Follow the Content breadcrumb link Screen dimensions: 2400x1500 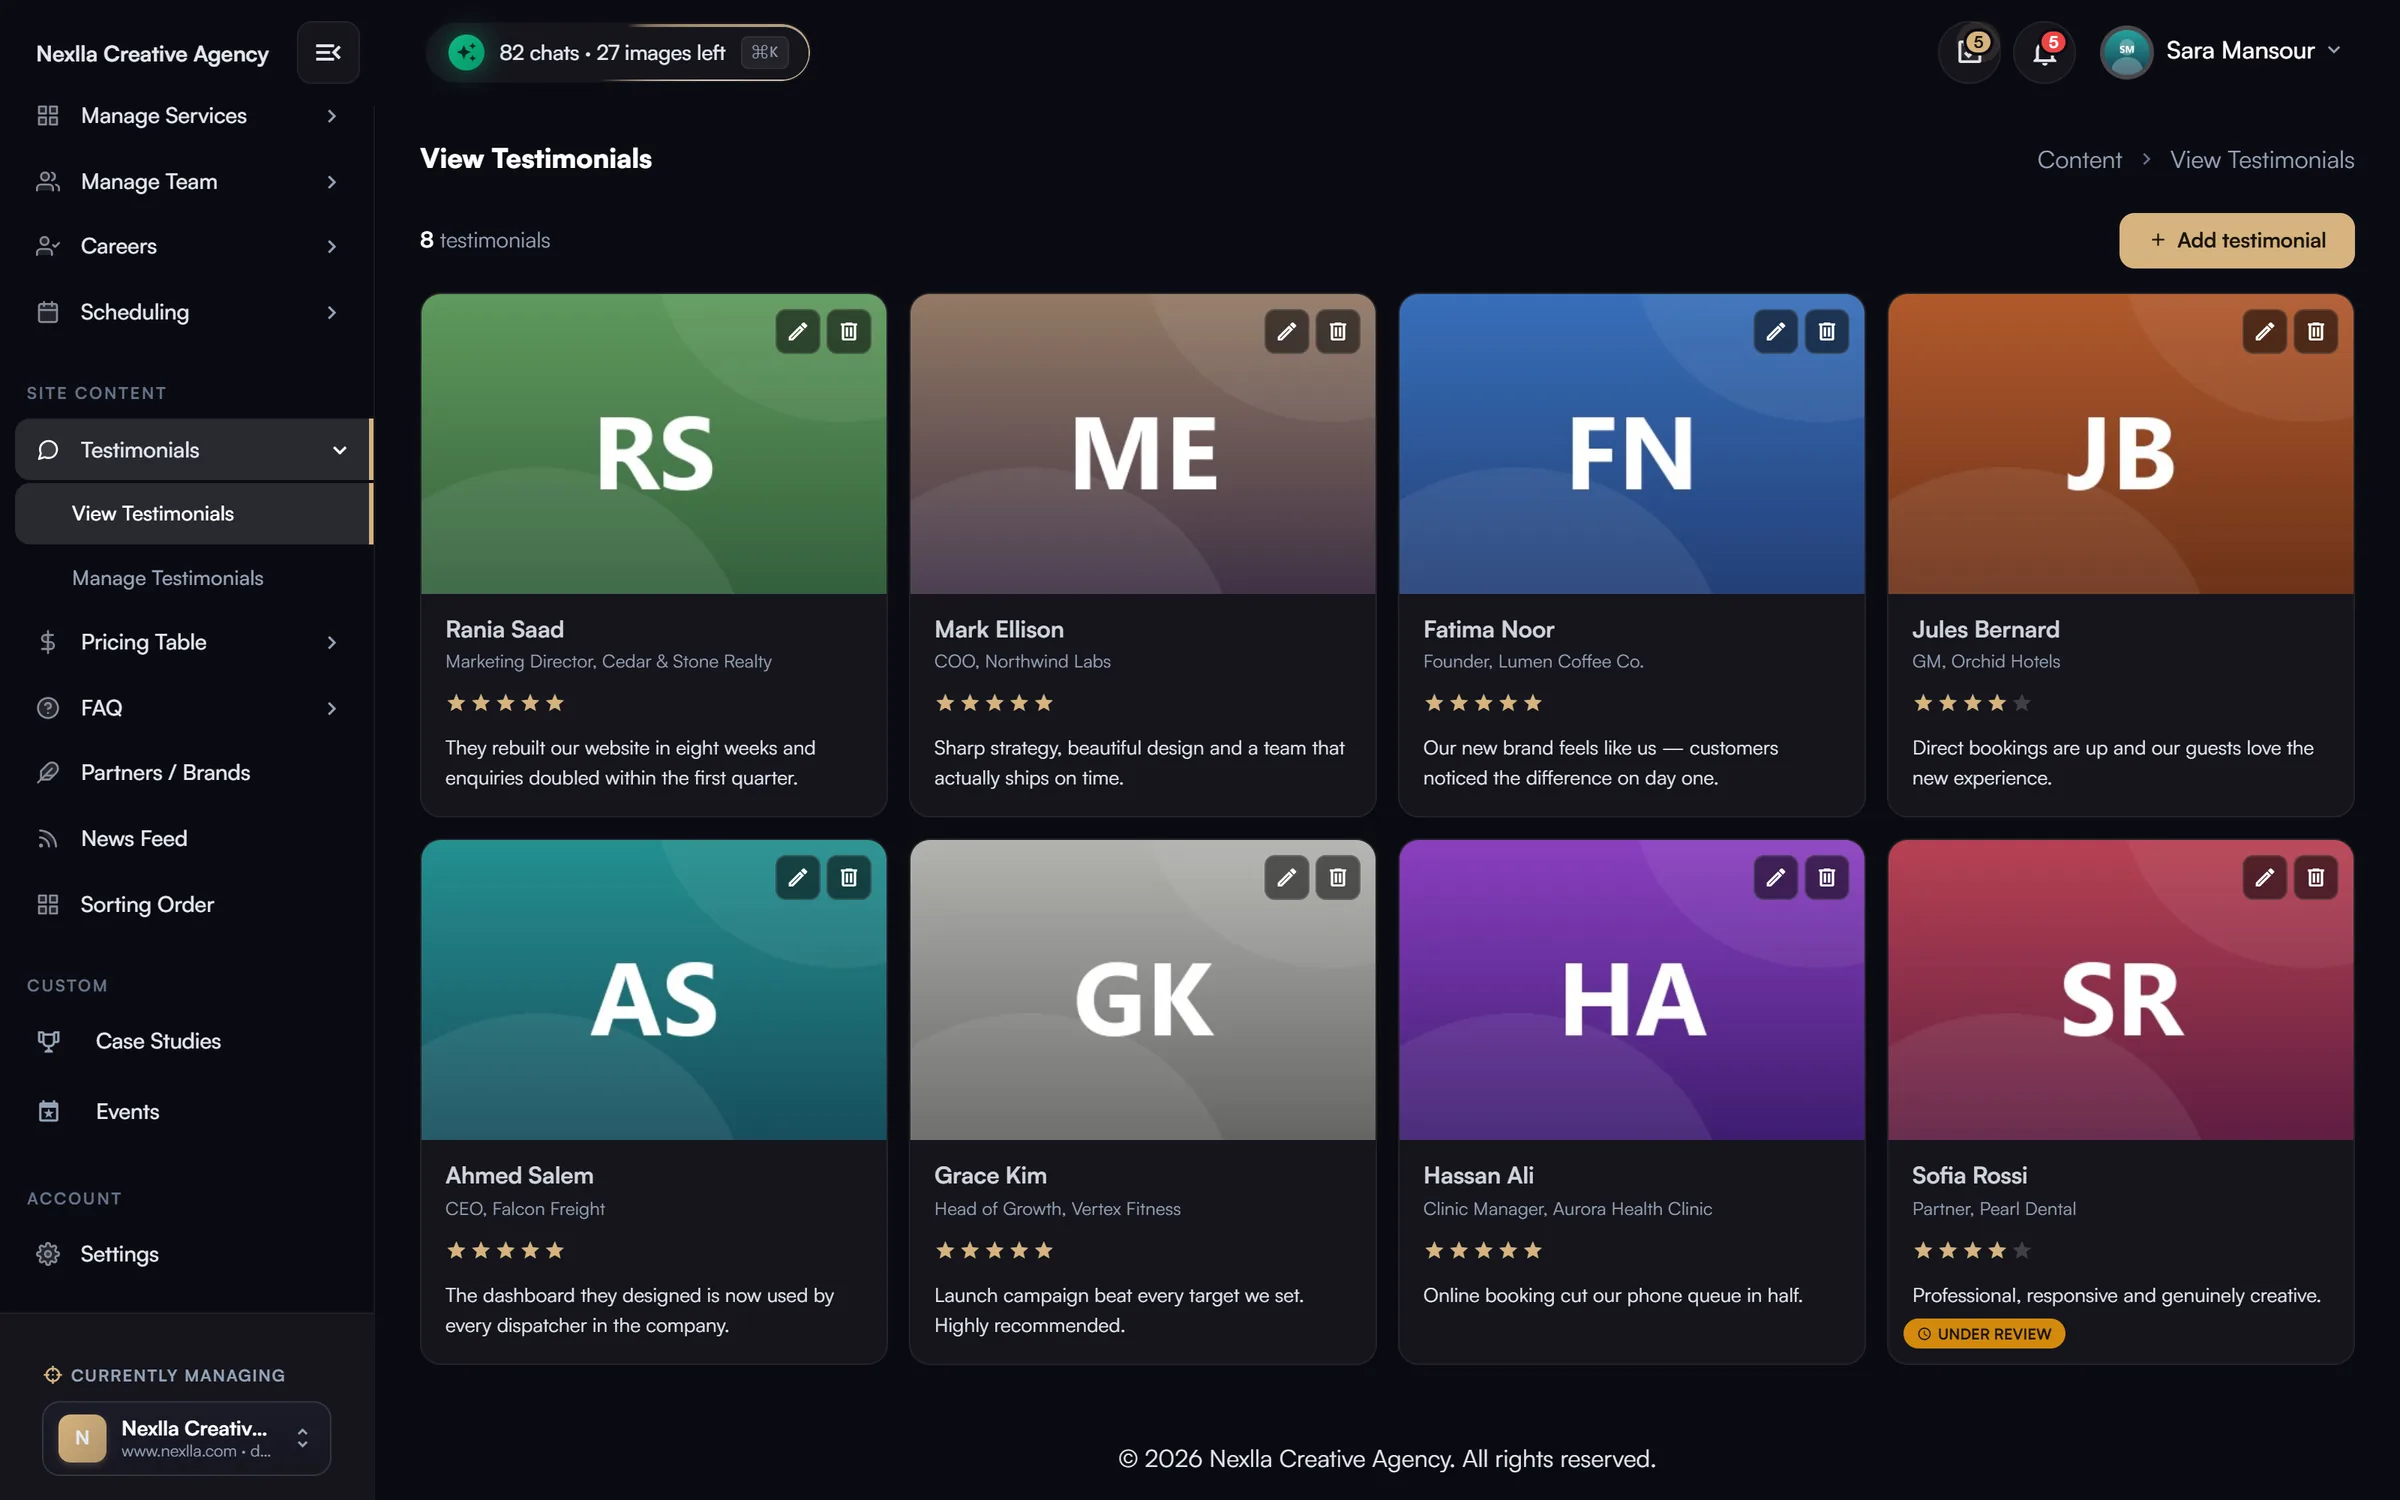point(2079,160)
